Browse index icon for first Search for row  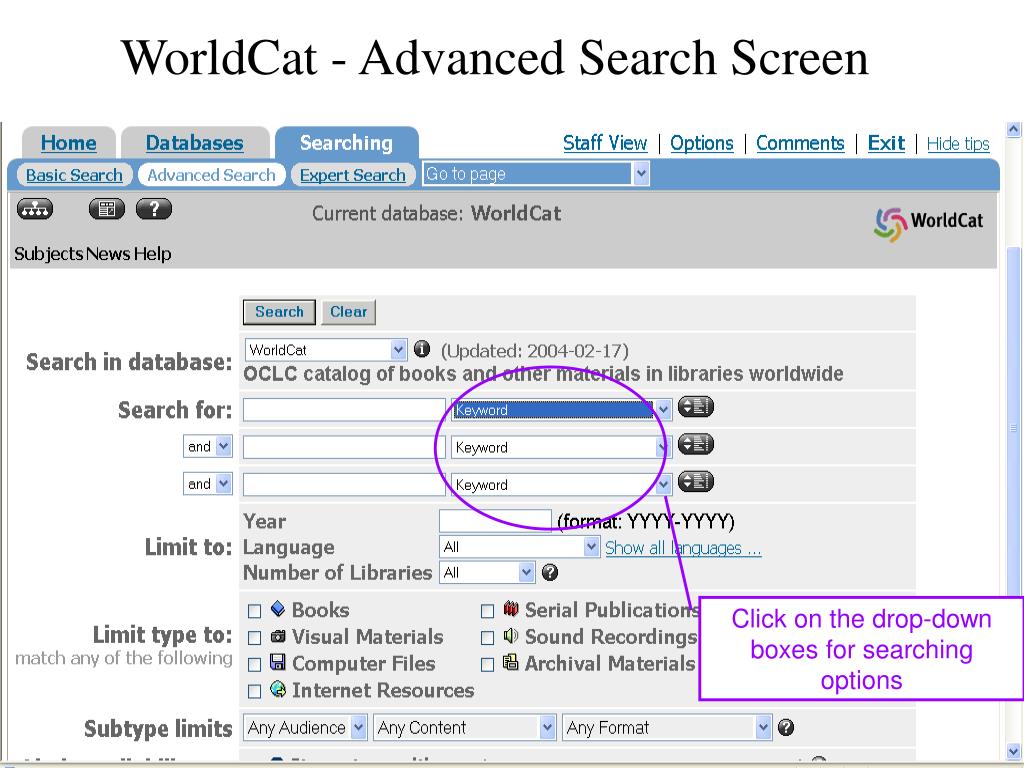pyautogui.click(x=696, y=407)
